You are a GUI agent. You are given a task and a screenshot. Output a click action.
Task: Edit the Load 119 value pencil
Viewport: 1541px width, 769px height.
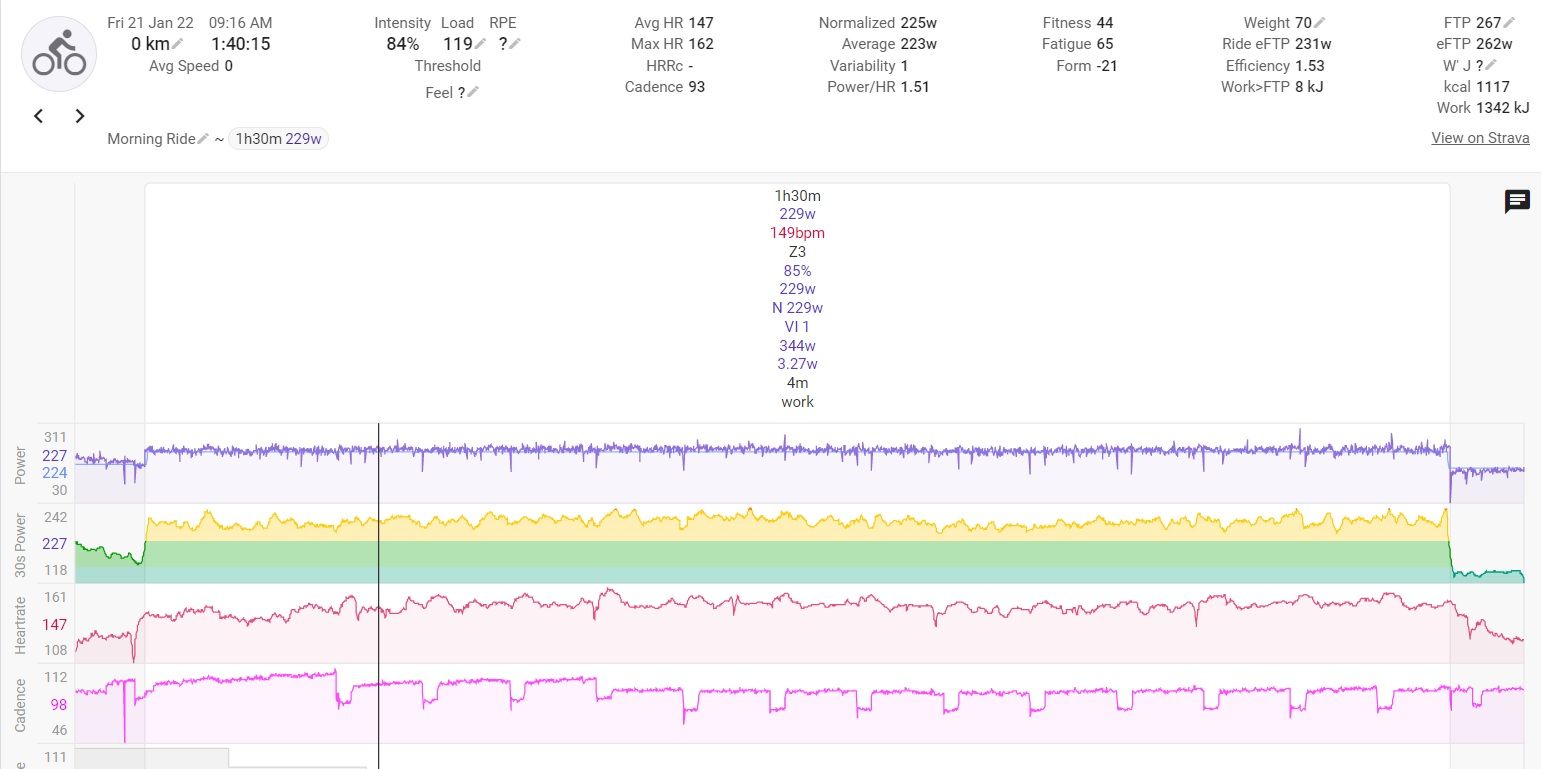480,44
